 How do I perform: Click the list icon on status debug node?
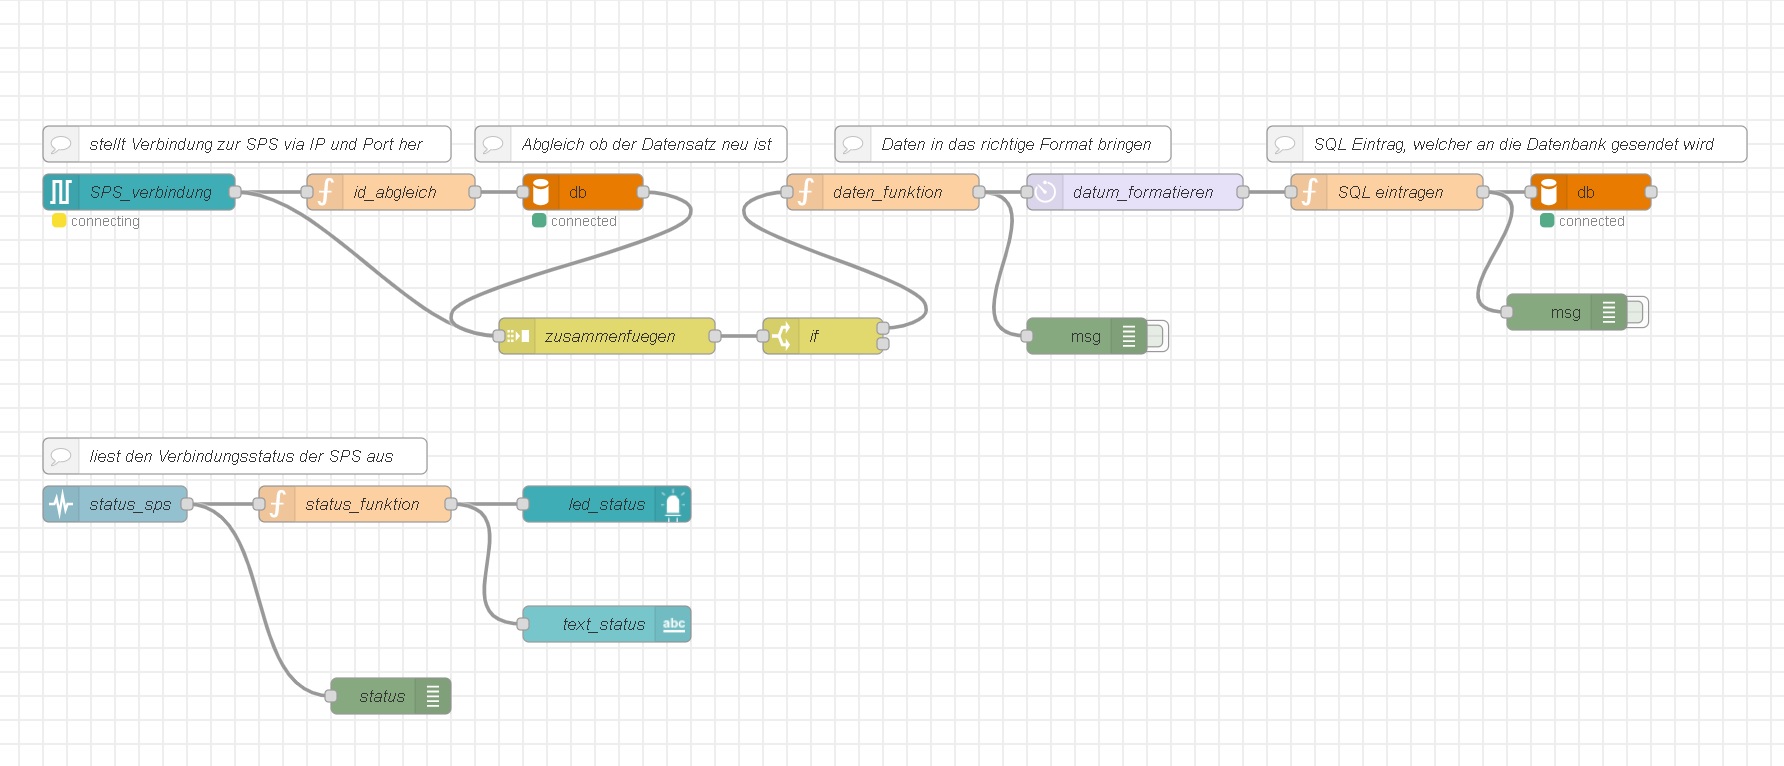433,696
